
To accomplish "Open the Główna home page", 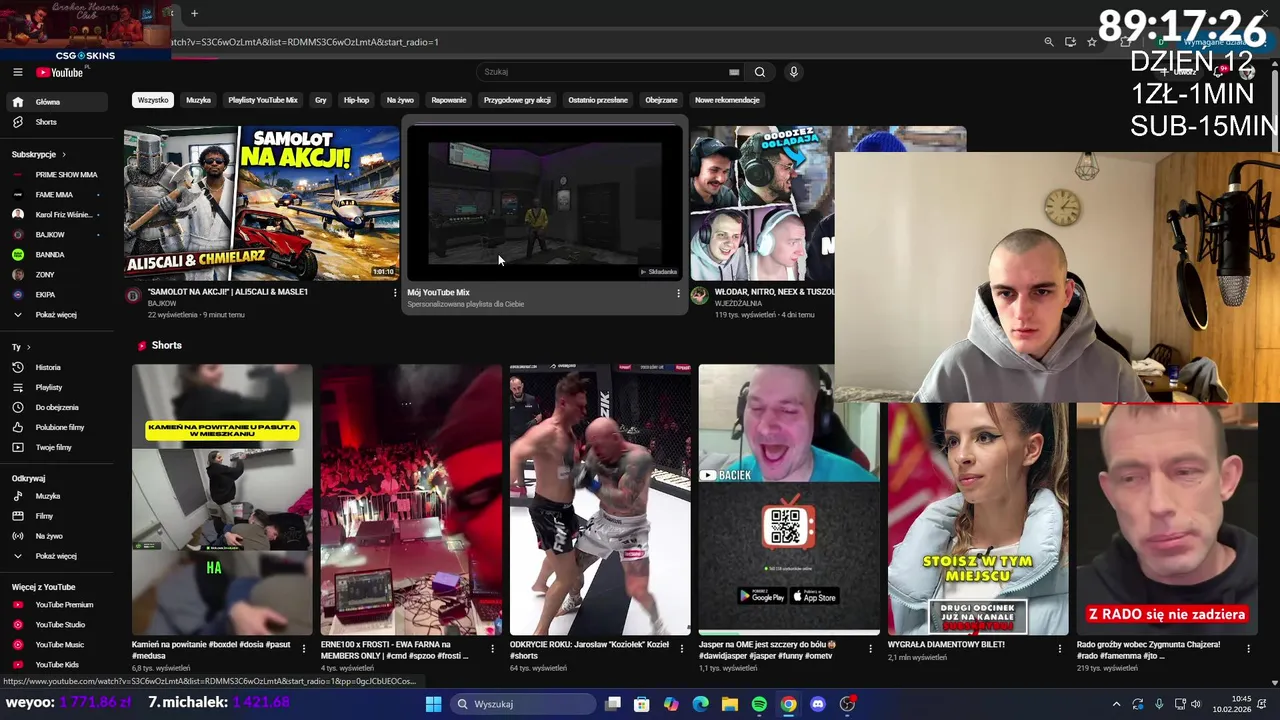I will (56, 102).
